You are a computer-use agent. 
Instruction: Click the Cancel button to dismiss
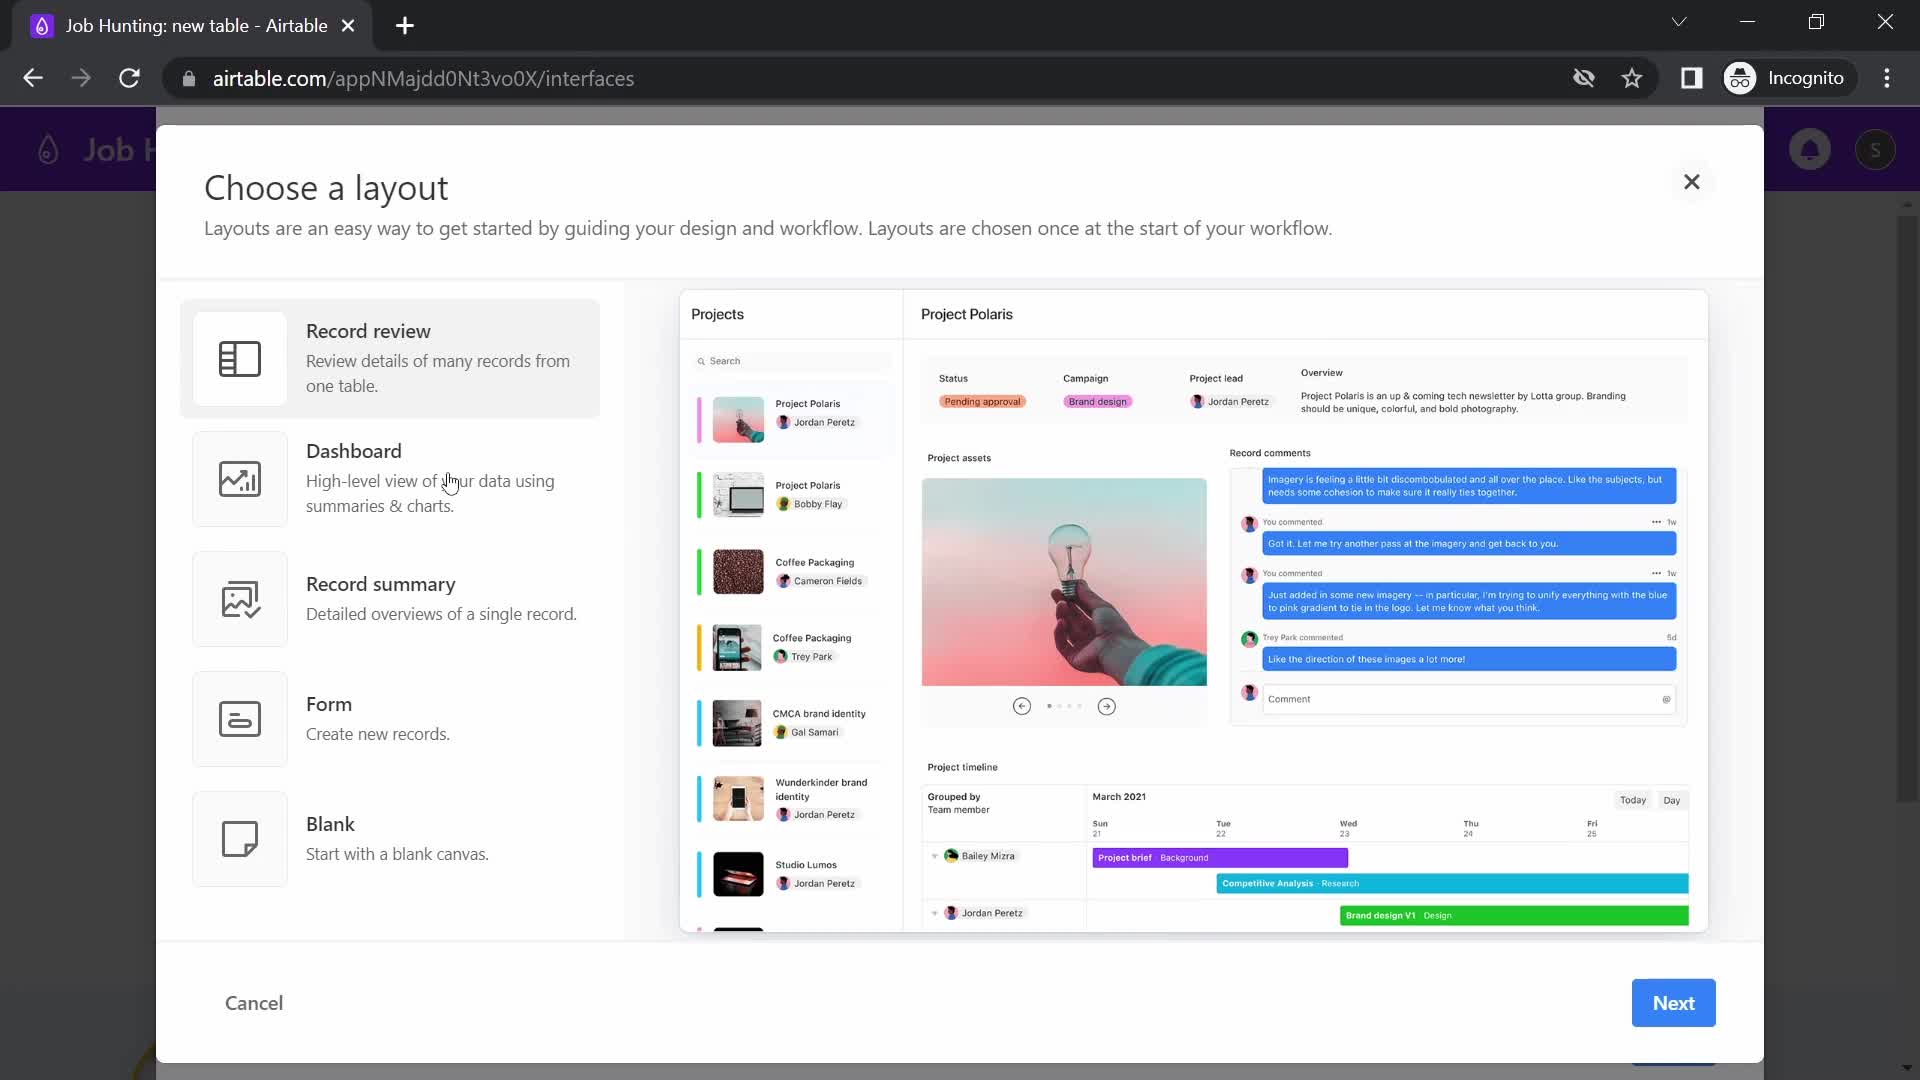coord(253,1002)
